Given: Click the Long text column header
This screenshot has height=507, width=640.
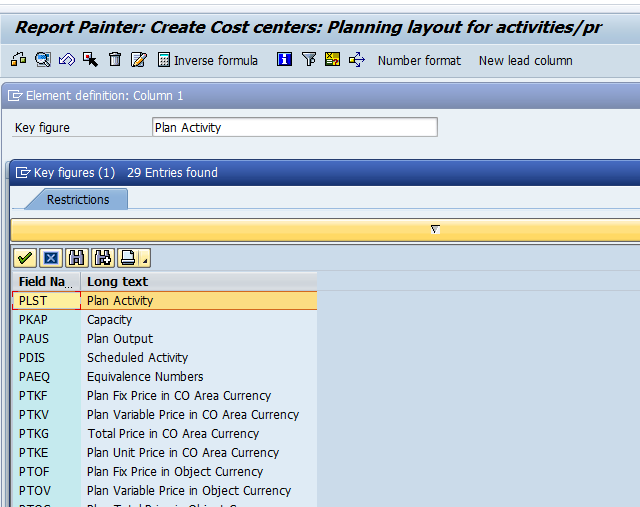Looking at the screenshot, I should point(118,281).
